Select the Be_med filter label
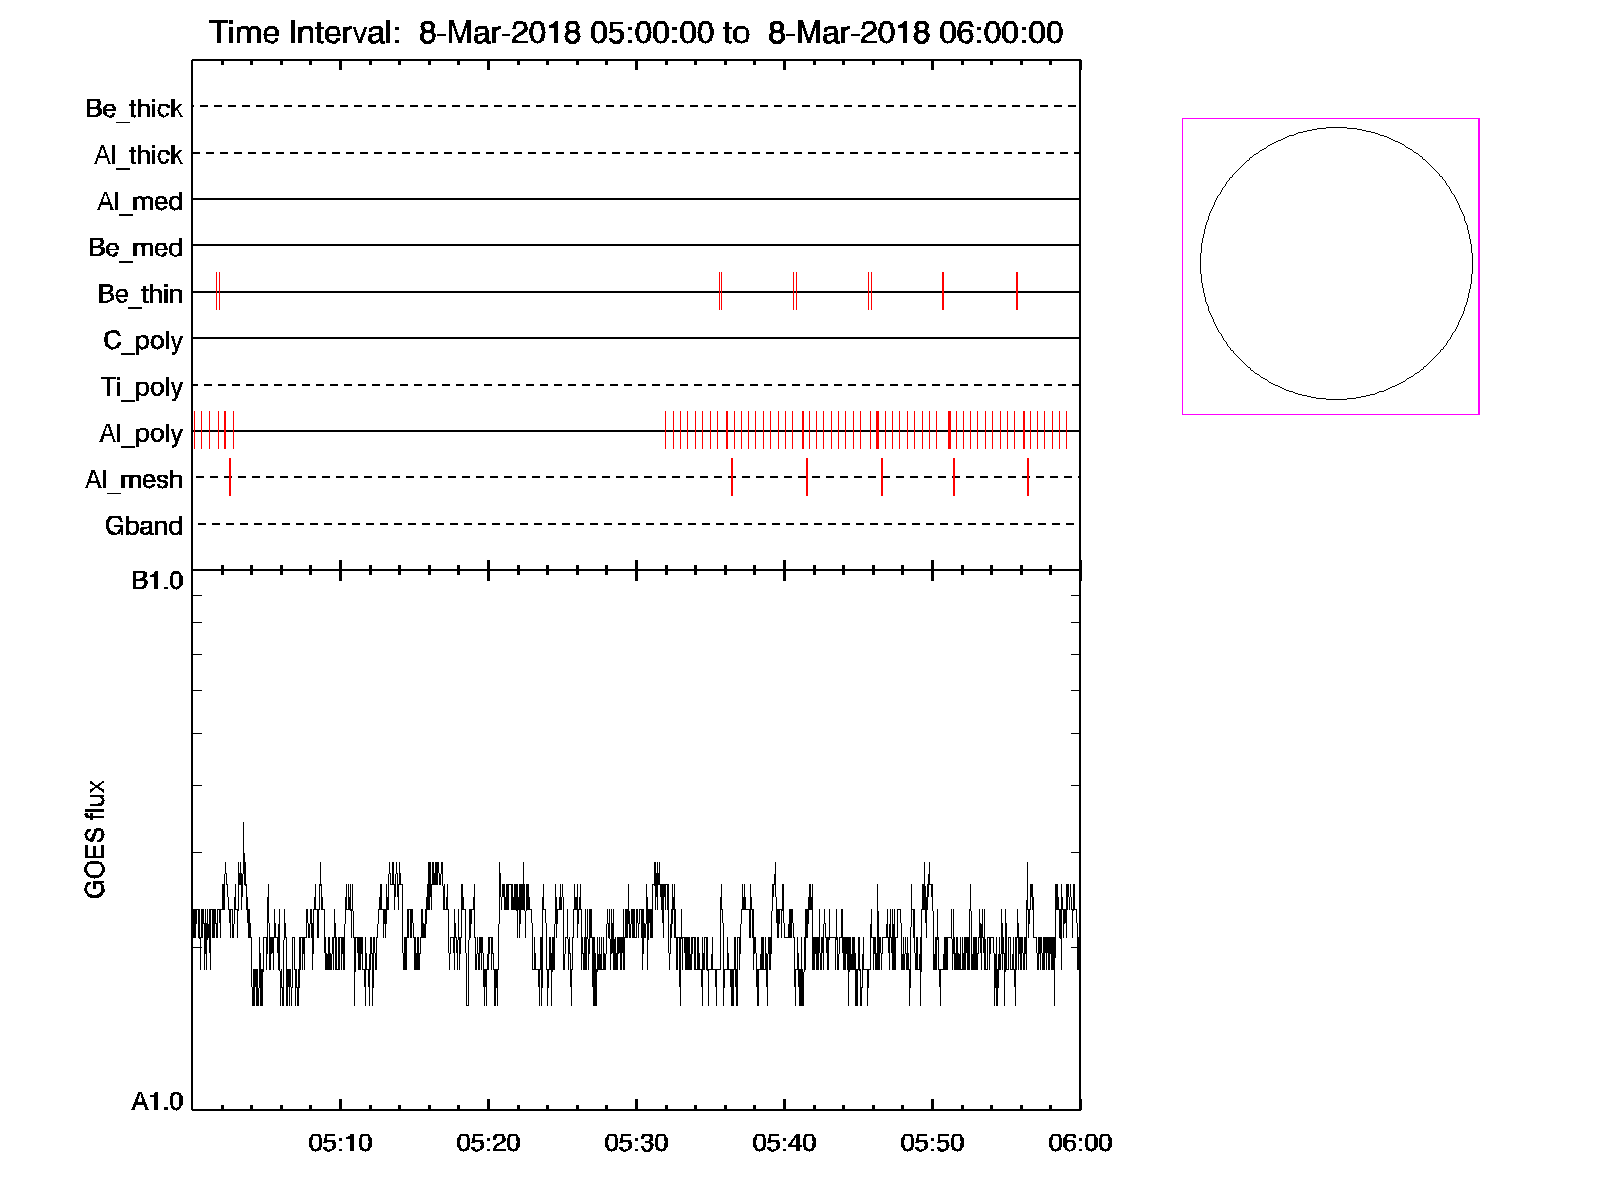1600x1200 pixels. click(x=135, y=247)
